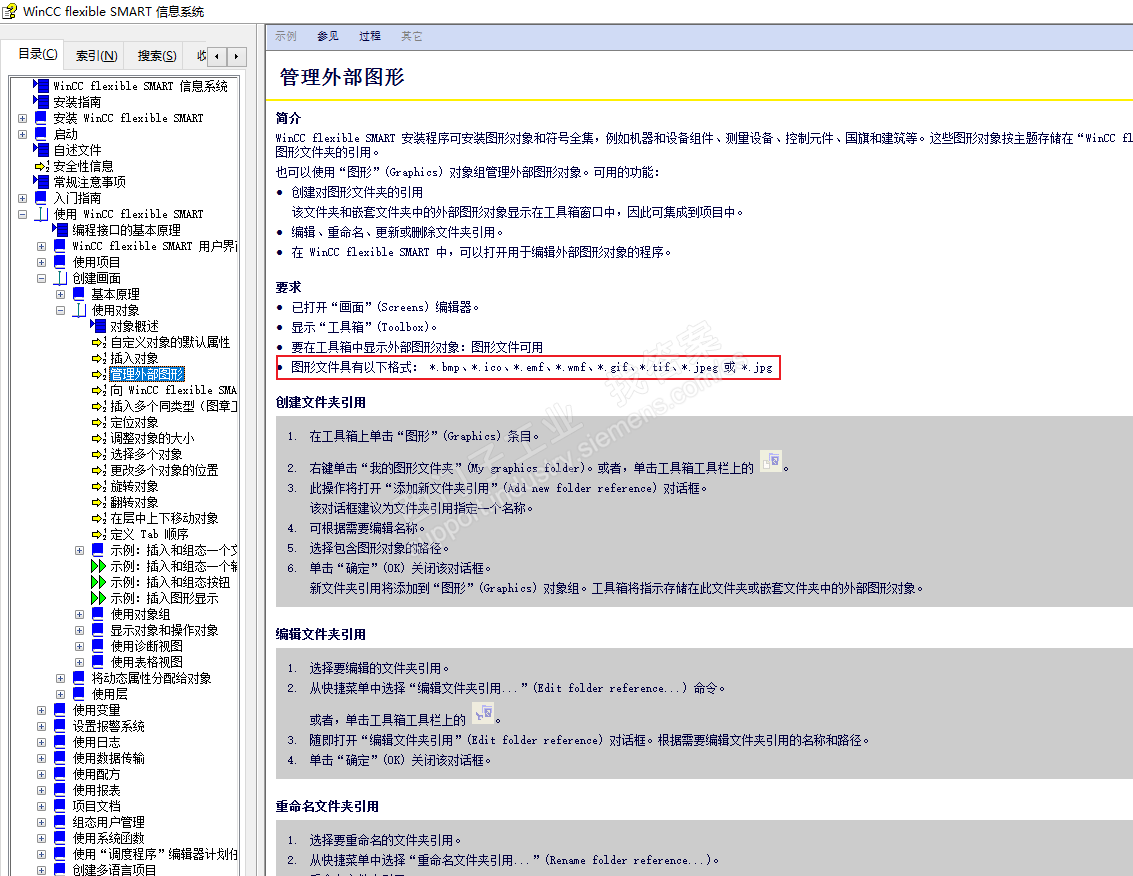Expand the 使用项目 tree node

(41, 262)
